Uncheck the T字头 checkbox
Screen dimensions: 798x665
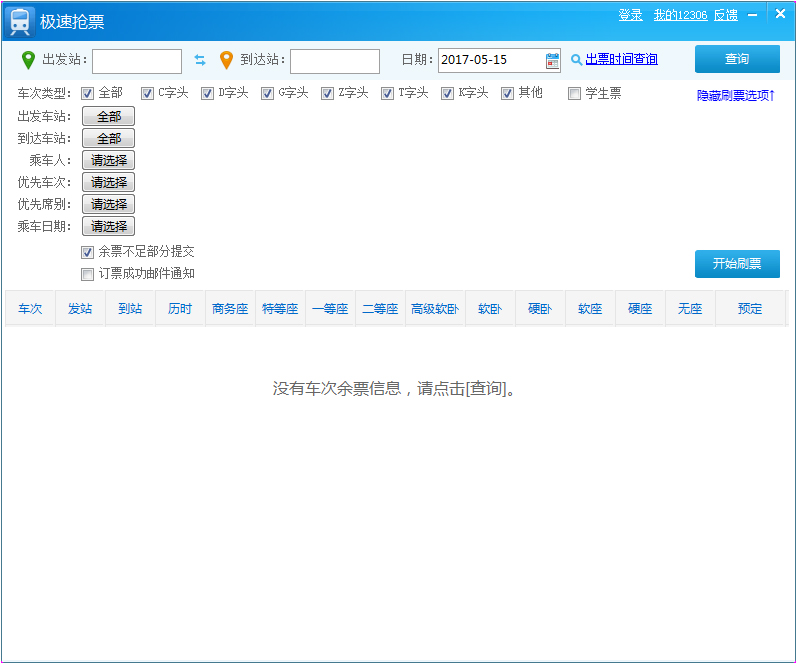[x=387, y=94]
